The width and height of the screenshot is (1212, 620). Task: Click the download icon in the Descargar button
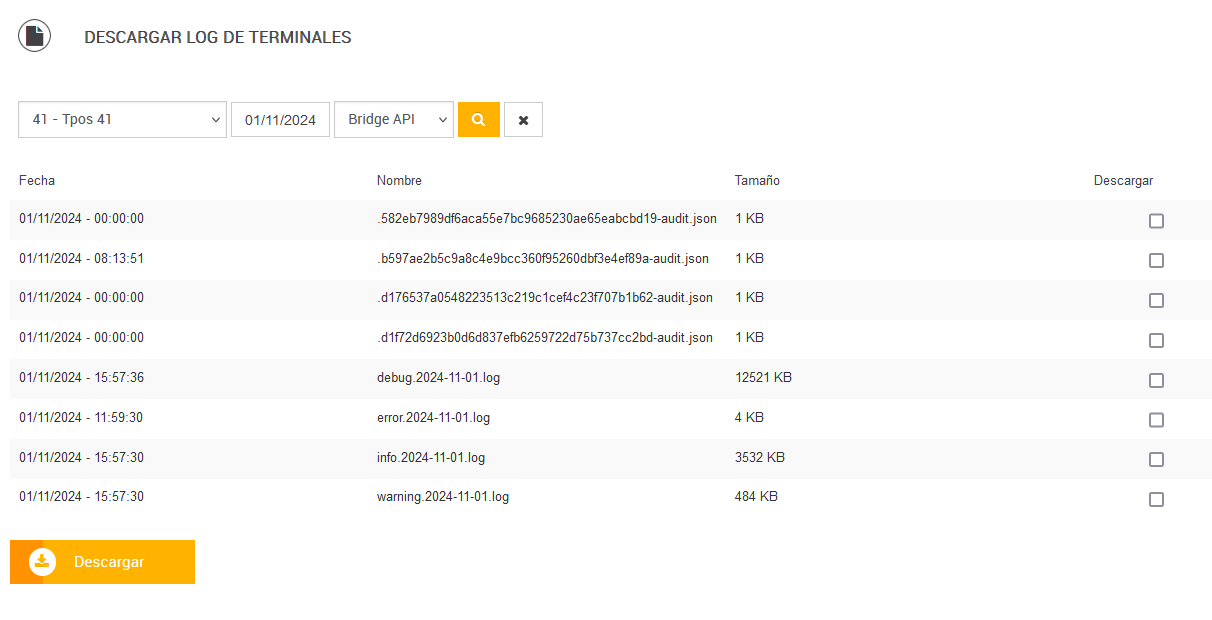point(42,562)
